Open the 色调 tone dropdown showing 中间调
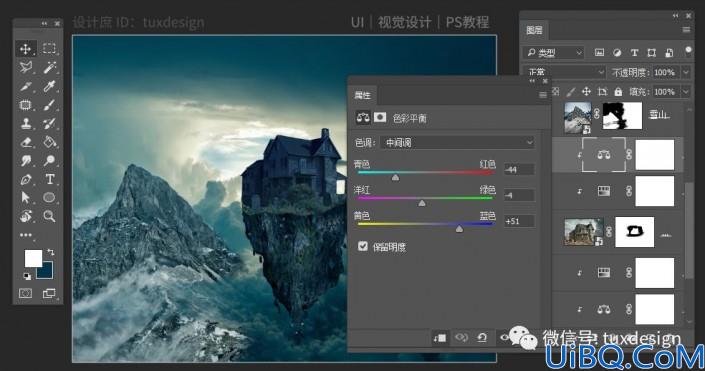This screenshot has width=705, height=371. (457, 143)
